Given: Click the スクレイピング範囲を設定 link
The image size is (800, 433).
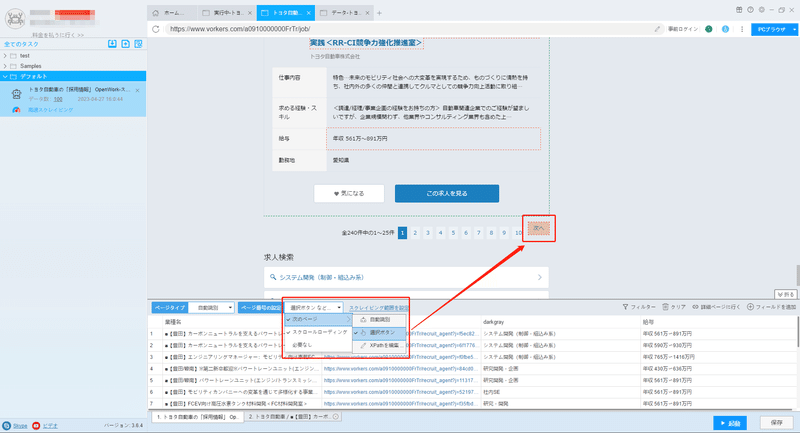Looking at the screenshot, I should 379,308.
